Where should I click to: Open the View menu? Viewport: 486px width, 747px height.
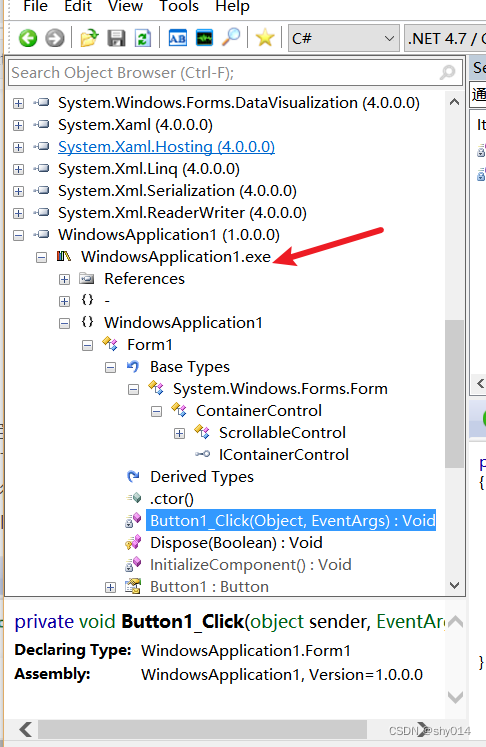pyautogui.click(x=125, y=6)
